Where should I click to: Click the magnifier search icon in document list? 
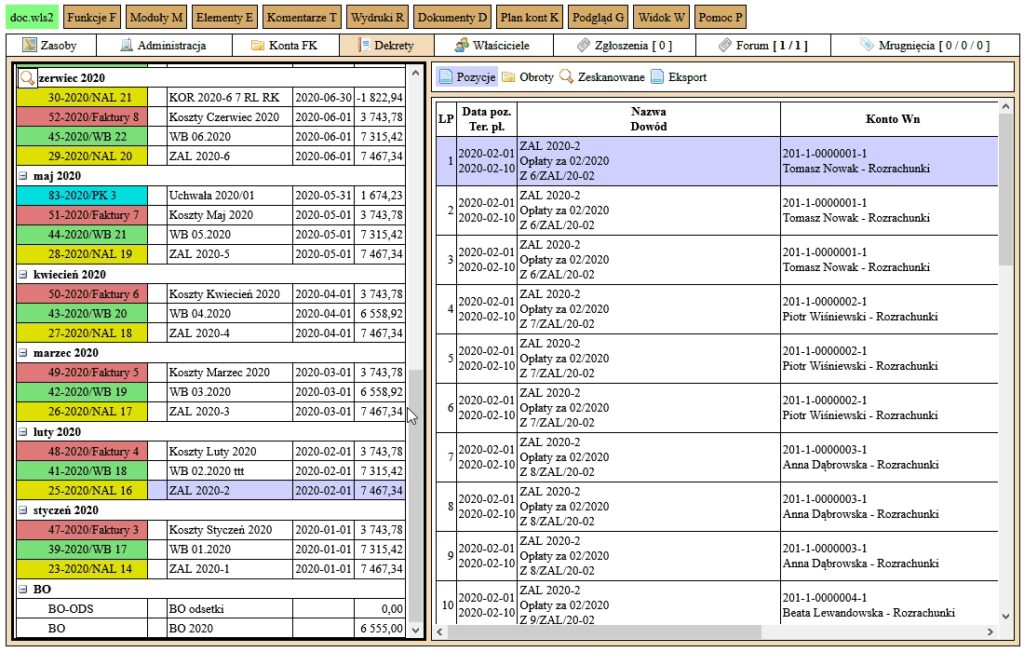(28, 78)
